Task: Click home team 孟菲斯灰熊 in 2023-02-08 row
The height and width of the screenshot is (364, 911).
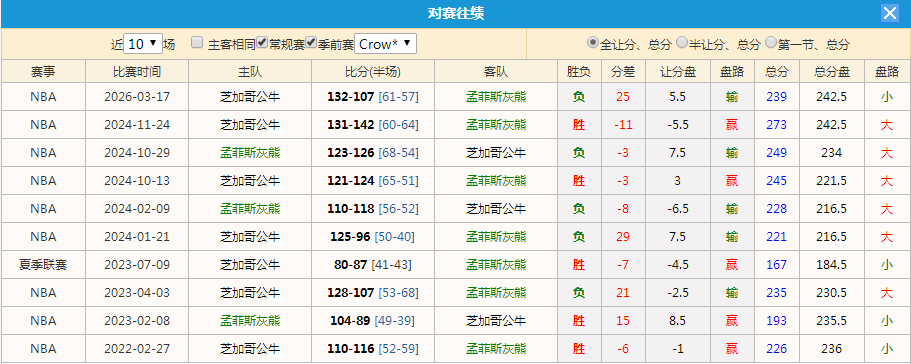Action: (x=250, y=320)
